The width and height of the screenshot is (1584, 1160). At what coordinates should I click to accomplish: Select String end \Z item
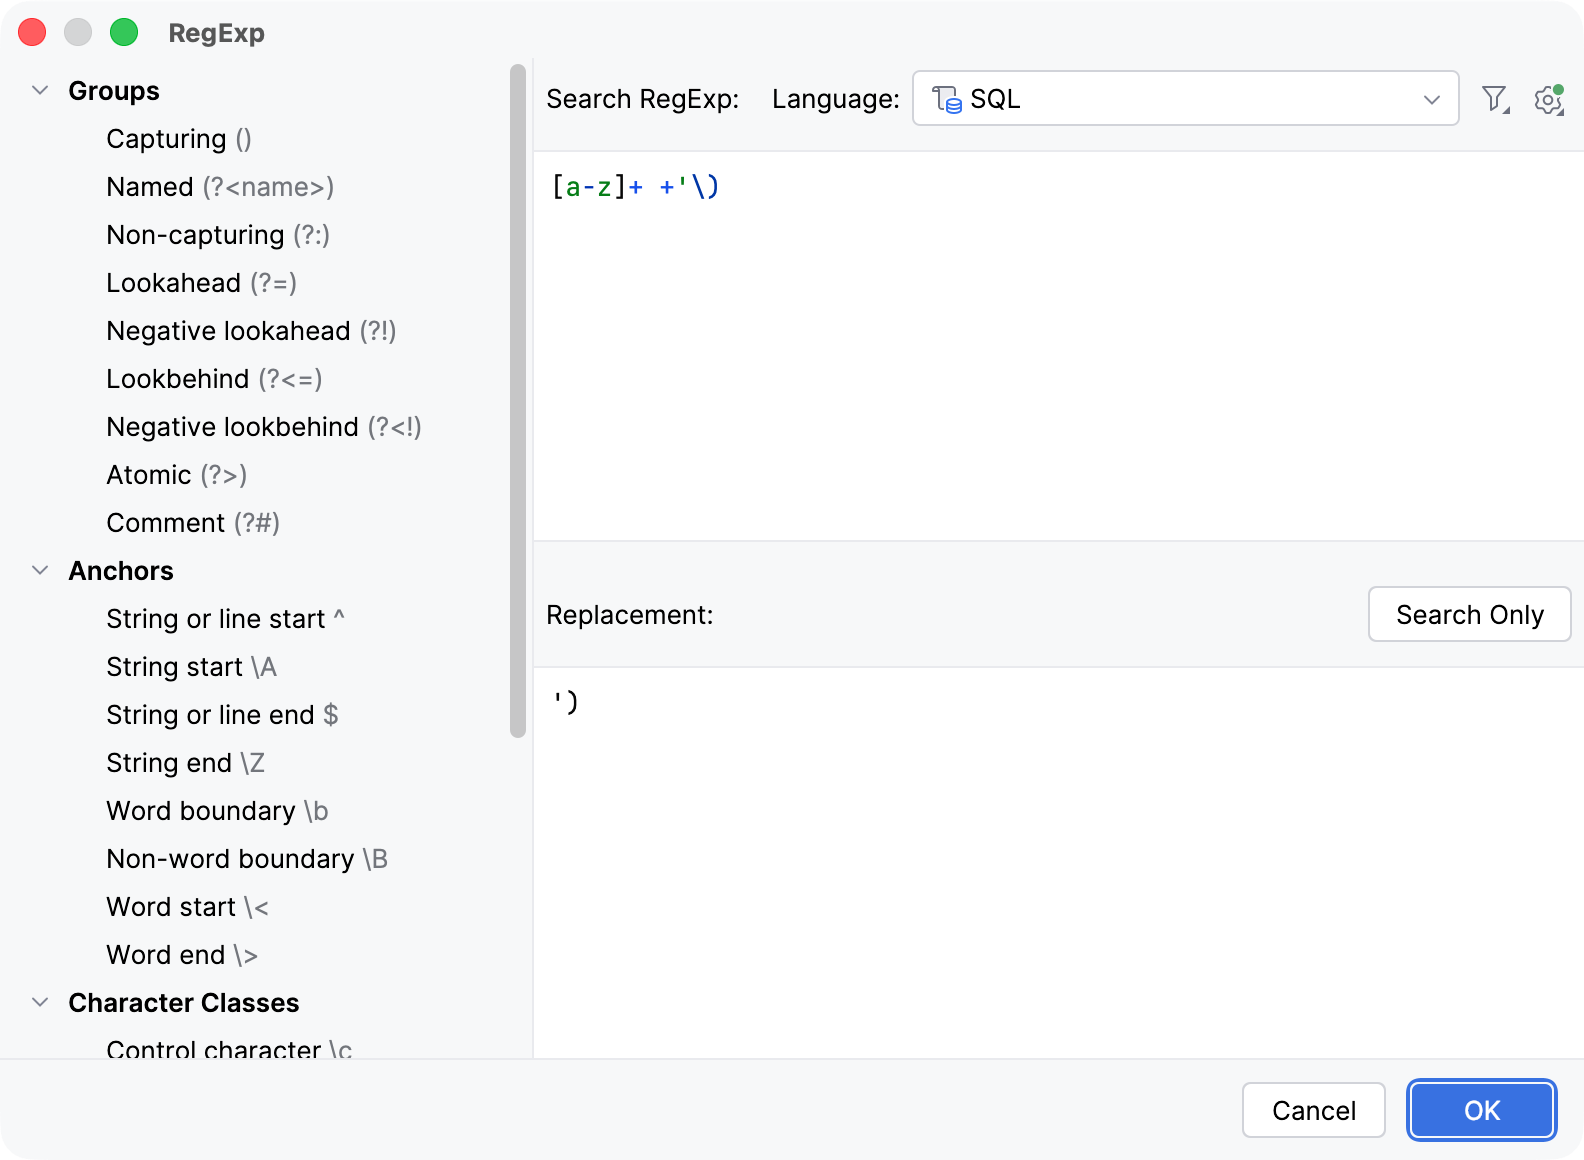[x=185, y=763]
